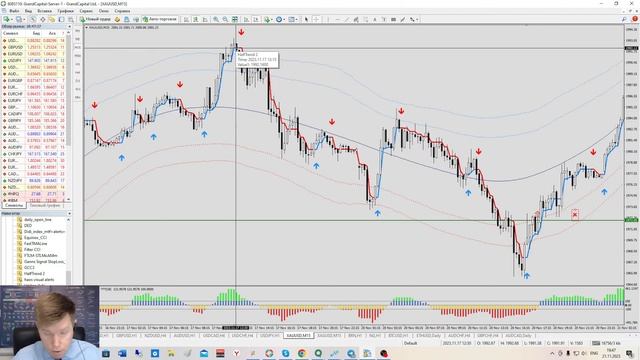Select GBPUSD row in Market Watch
This screenshot has height=360, width=640.
tap(33, 47)
